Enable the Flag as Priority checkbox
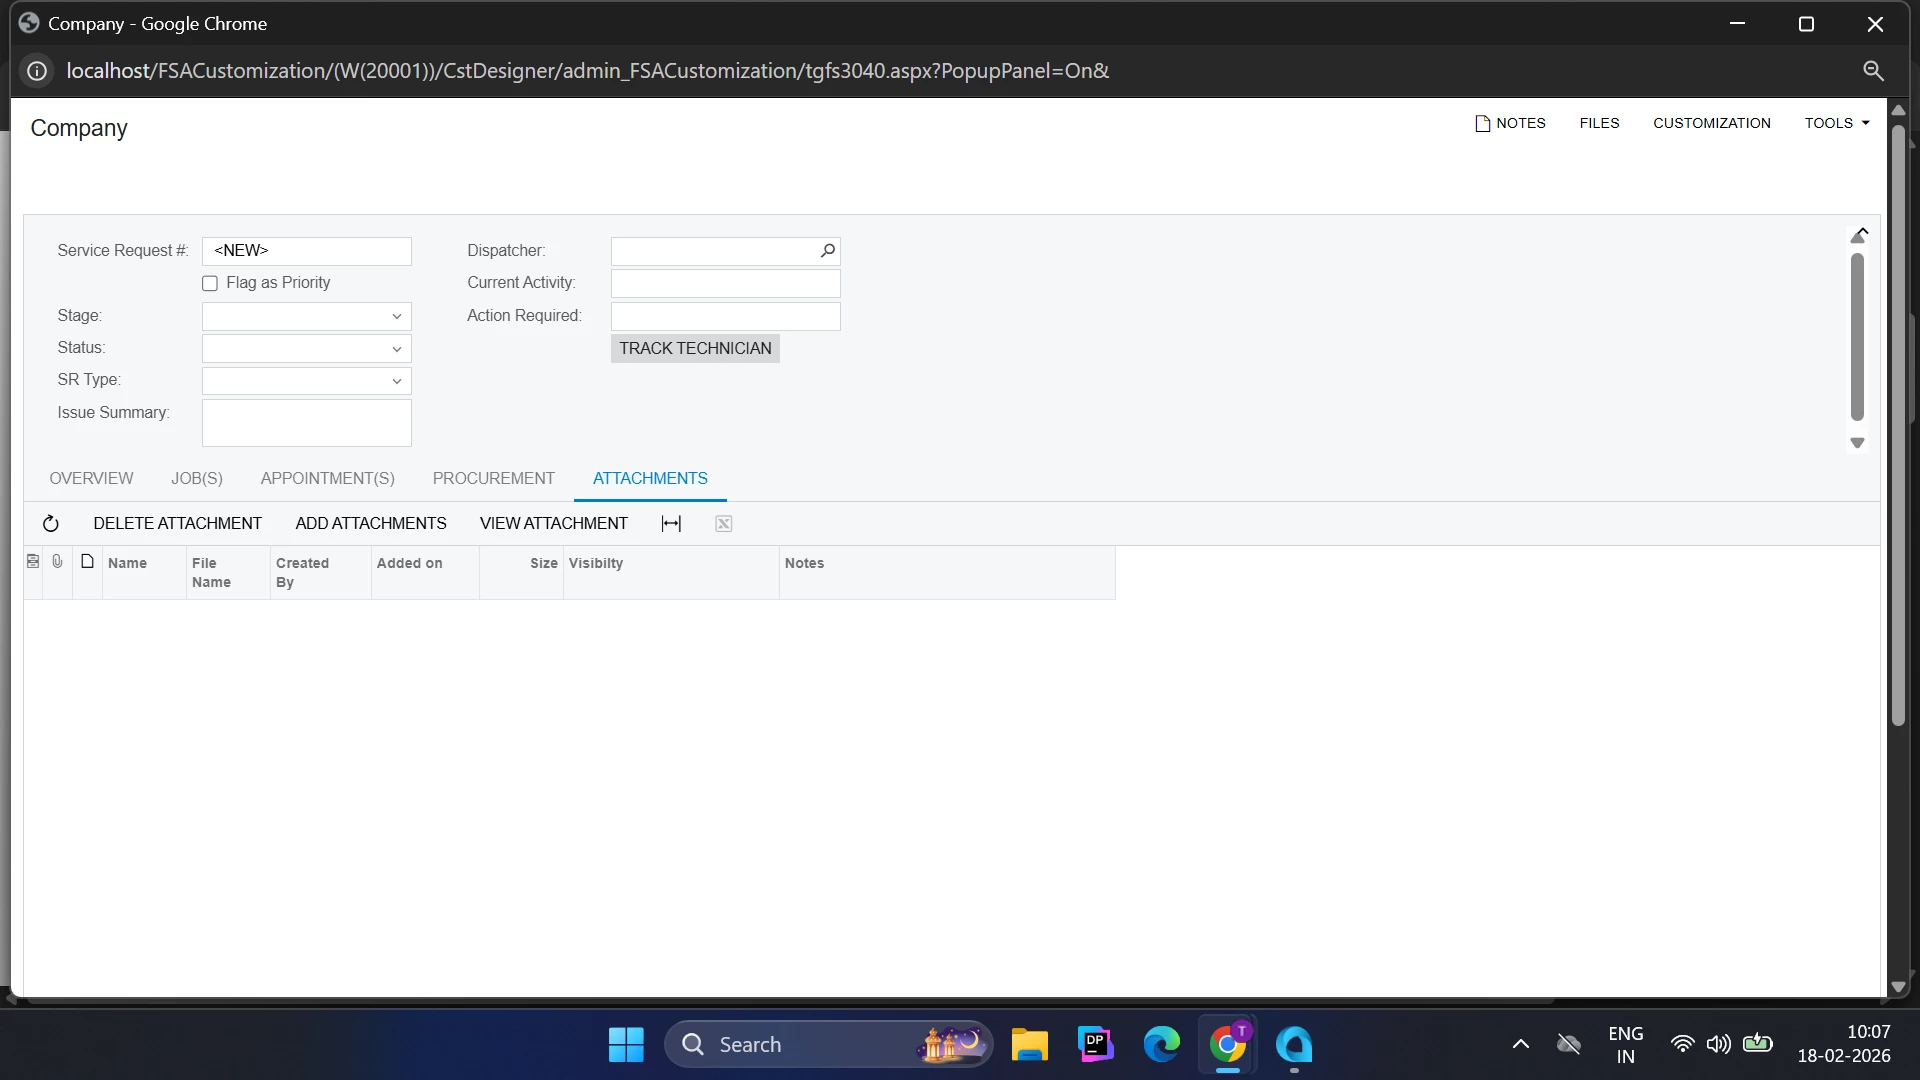This screenshot has width=1920, height=1080. [x=210, y=284]
